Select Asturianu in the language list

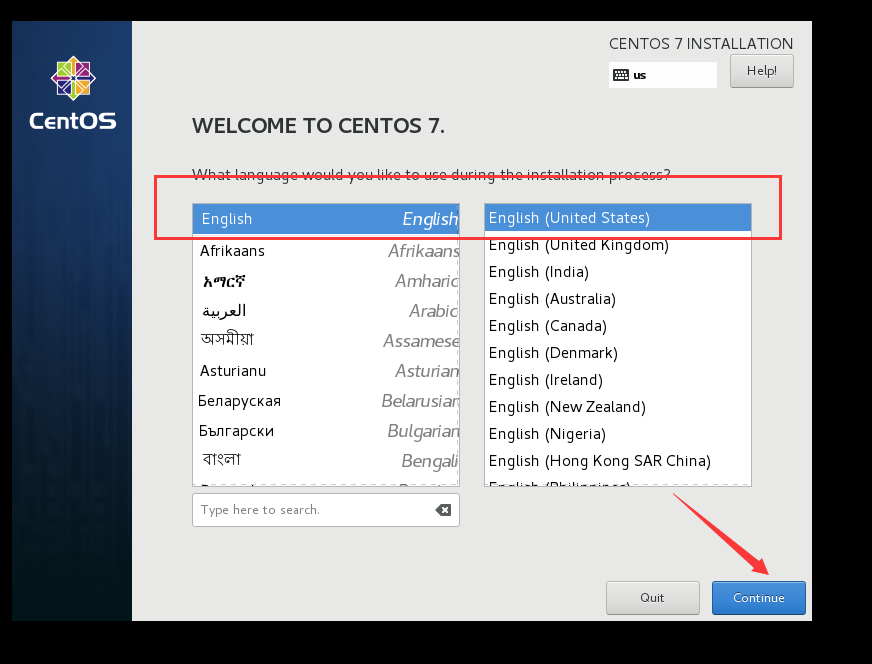[x=326, y=371]
